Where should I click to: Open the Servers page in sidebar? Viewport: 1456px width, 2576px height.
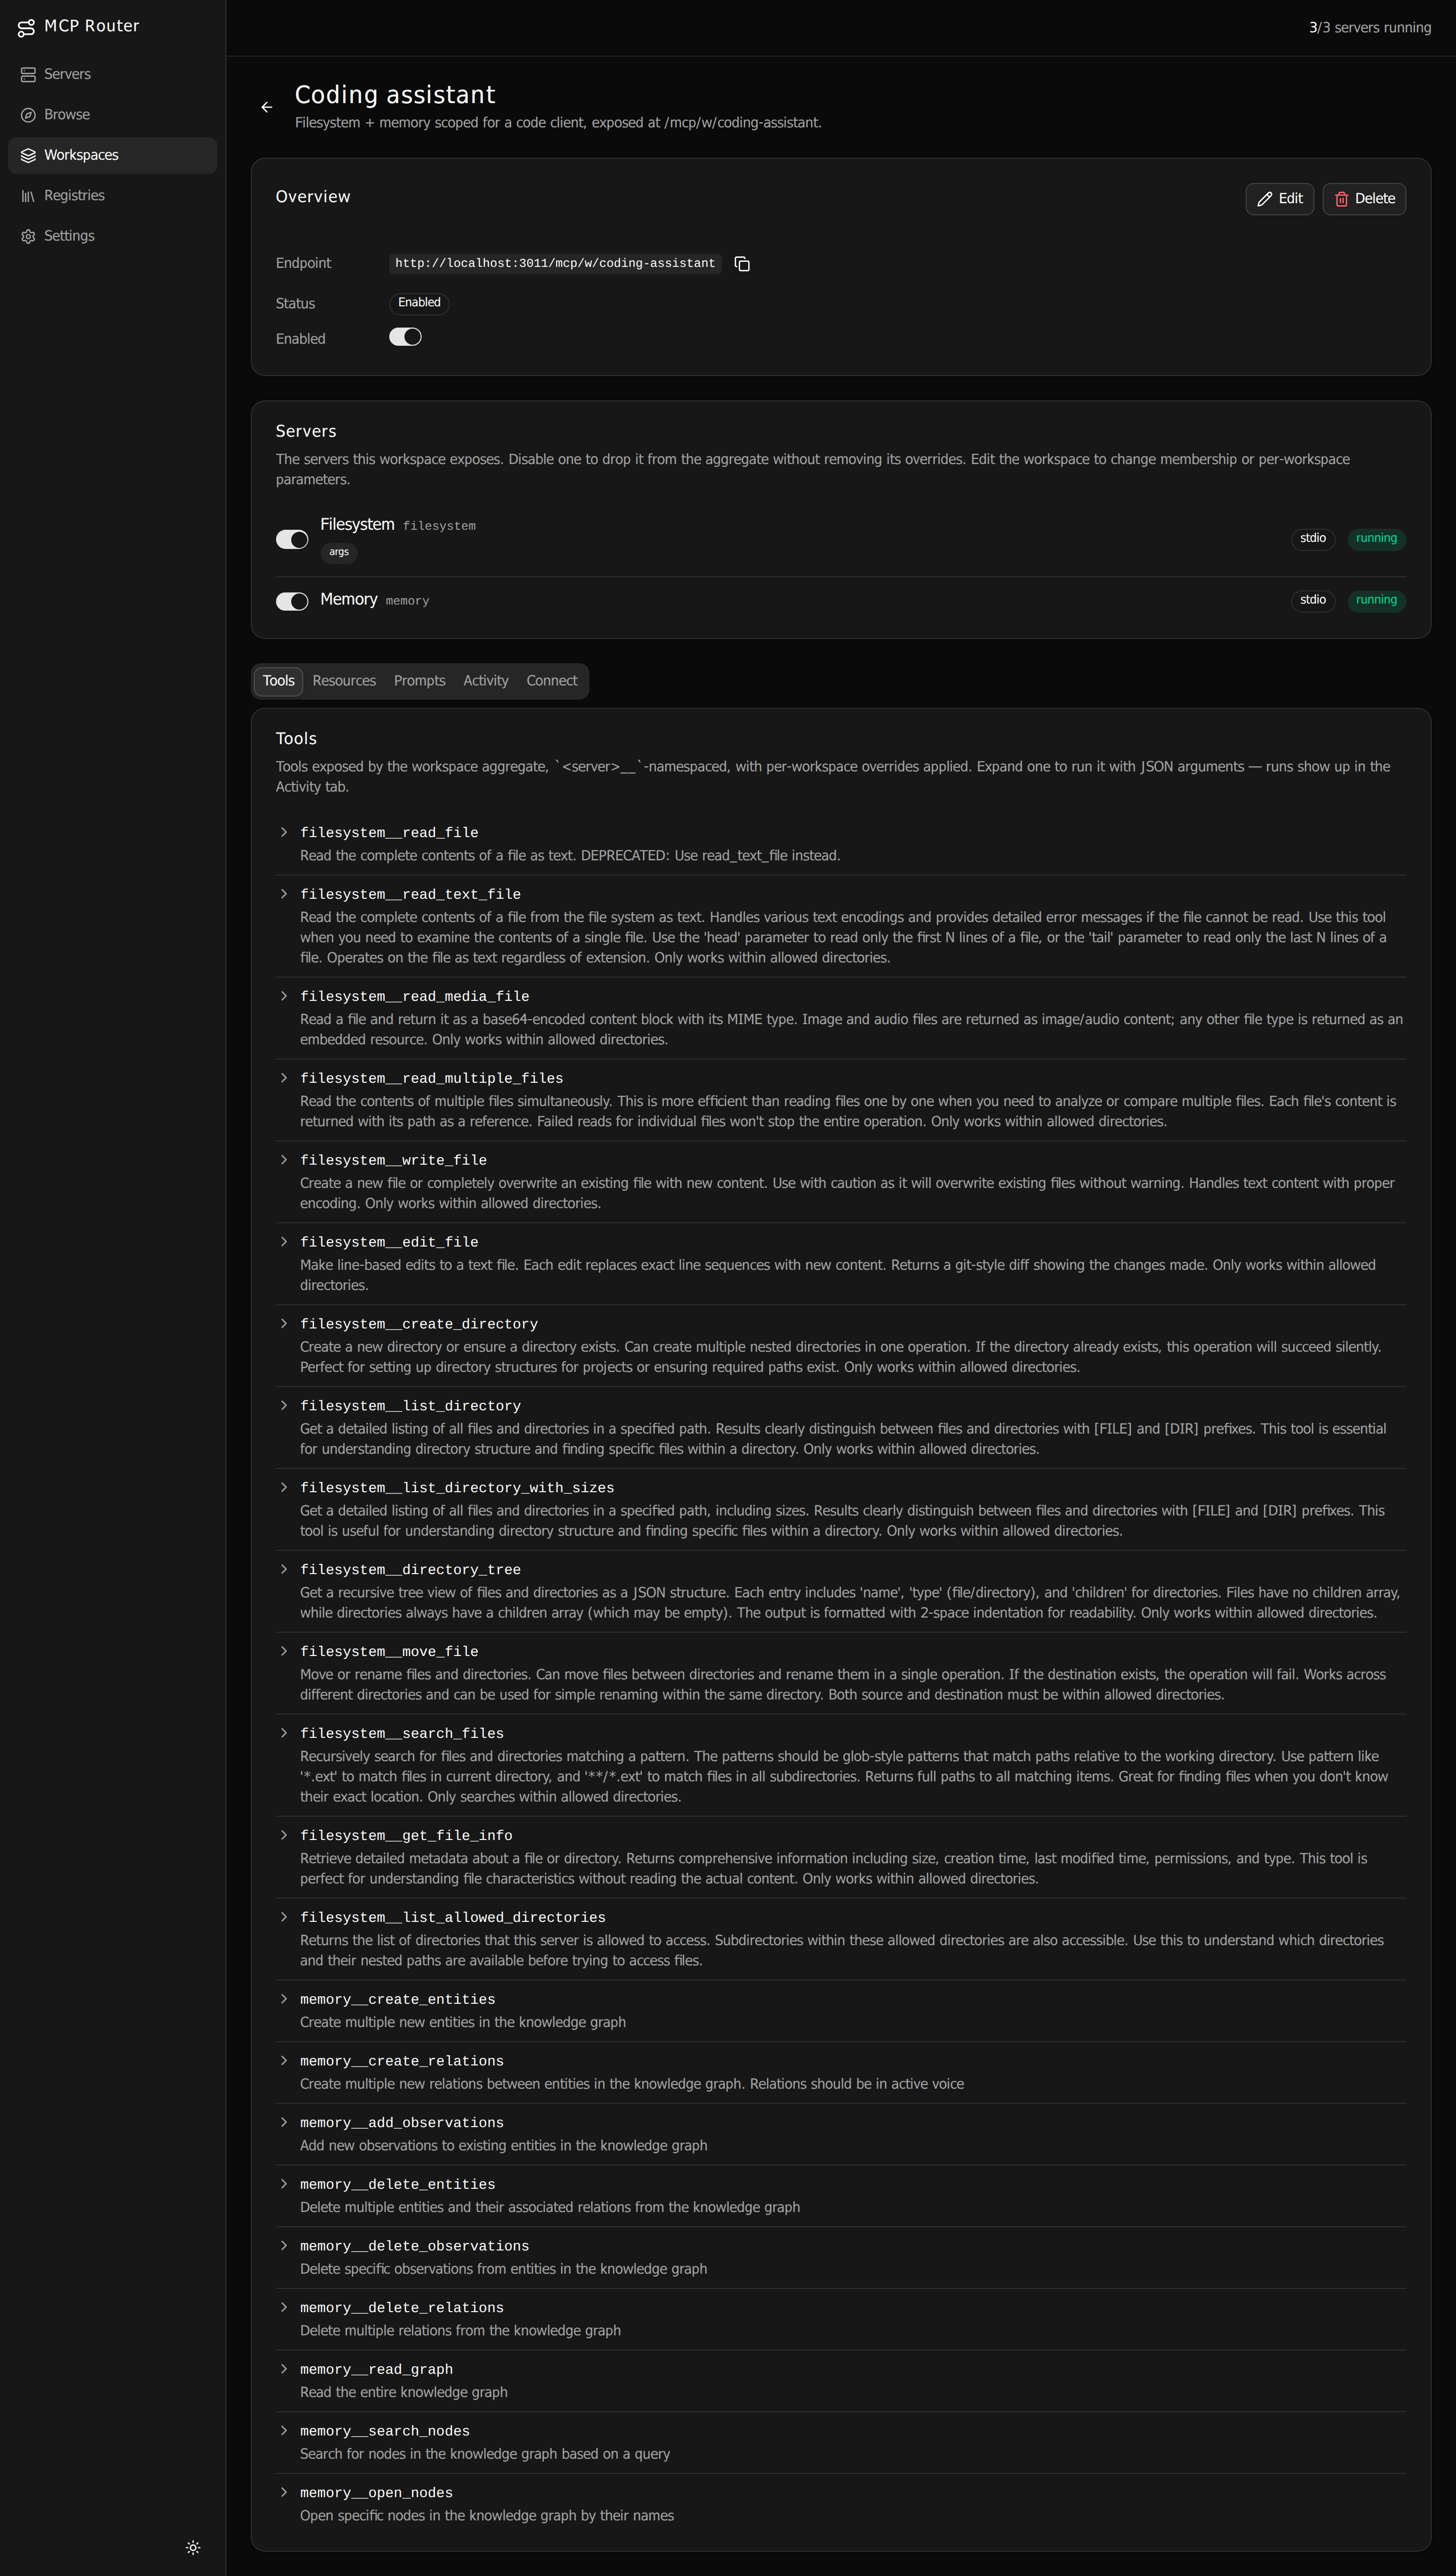tap(113, 74)
